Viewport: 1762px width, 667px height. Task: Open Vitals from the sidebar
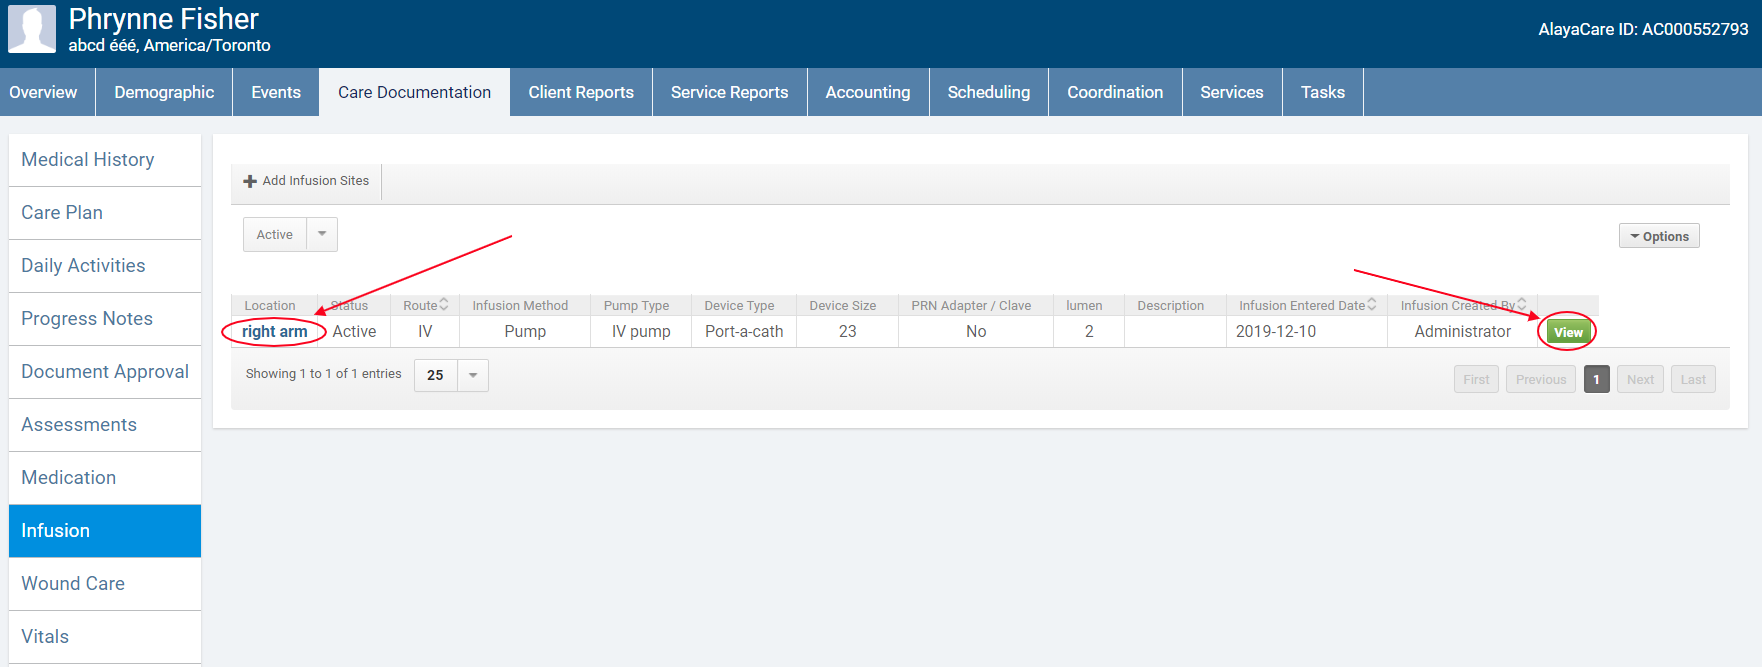click(45, 636)
